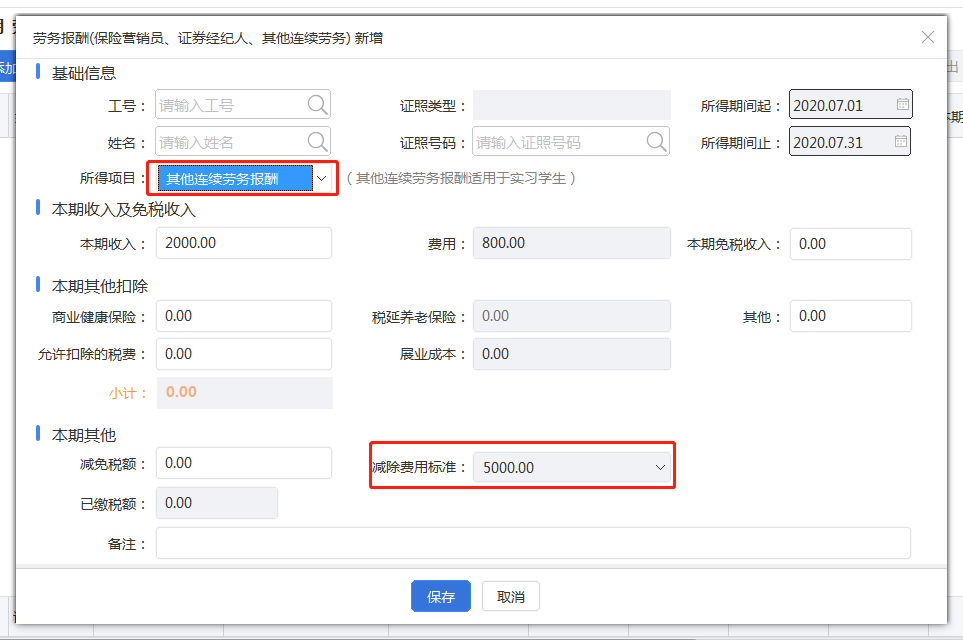Cancel the dialog with 取消 button
Viewport: 963px width, 640px height.
(x=510, y=596)
